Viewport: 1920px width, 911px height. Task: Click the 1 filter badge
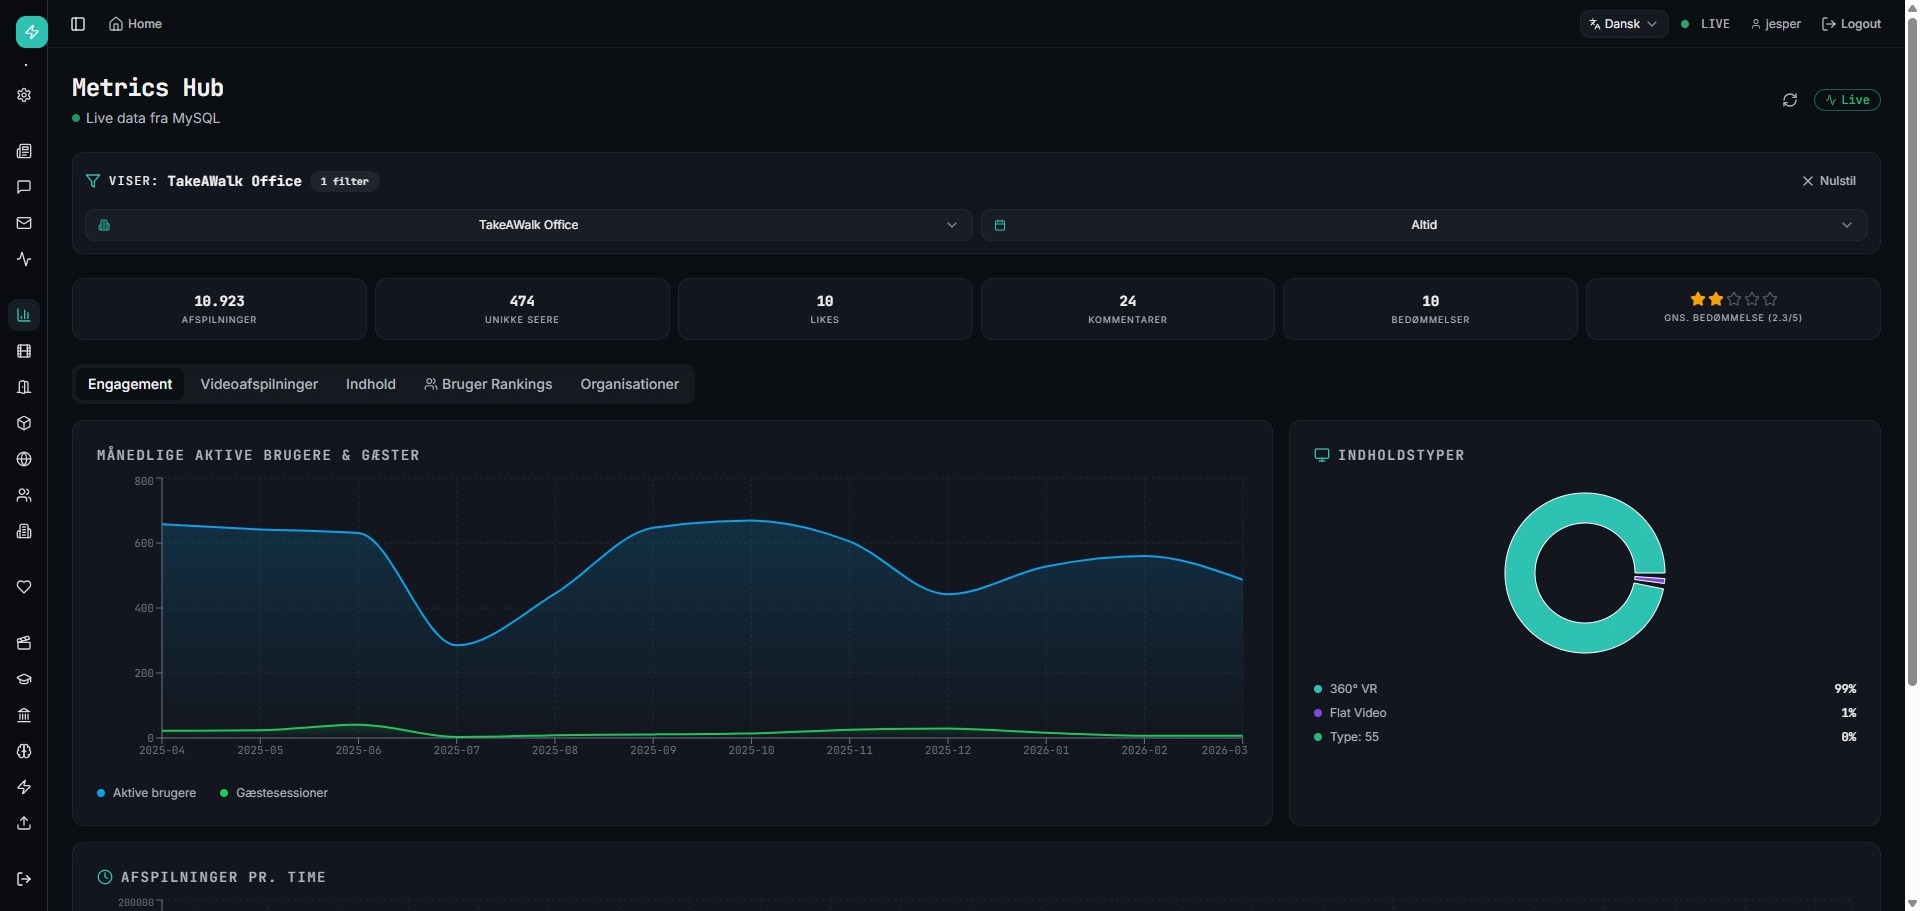345,181
